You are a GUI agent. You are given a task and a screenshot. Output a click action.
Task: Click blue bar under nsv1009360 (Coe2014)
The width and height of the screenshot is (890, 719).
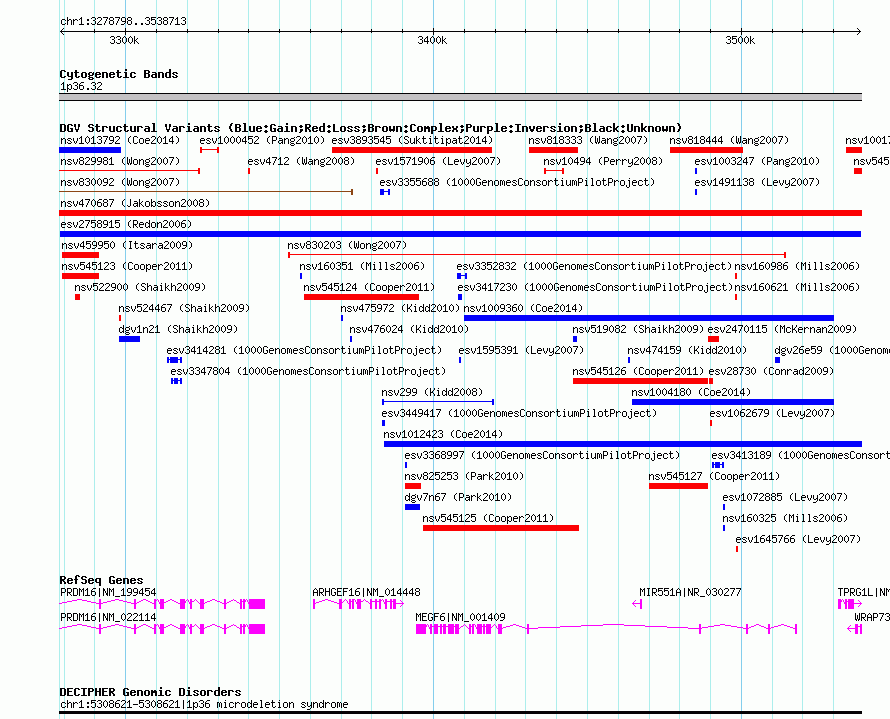click(649, 318)
